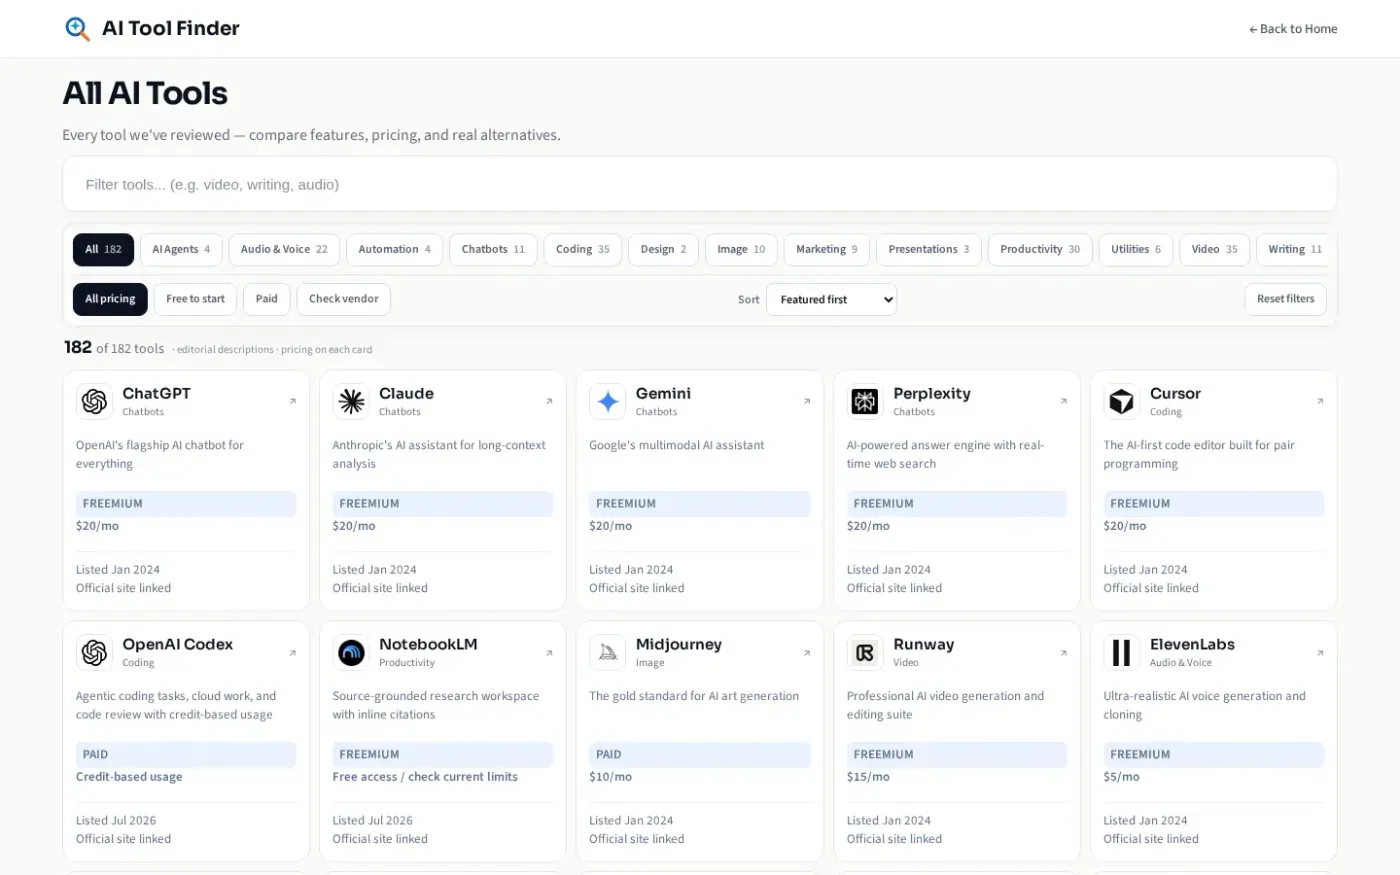Viewport: 1400px width, 875px height.
Task: Filter by Image category
Action: [x=741, y=249]
